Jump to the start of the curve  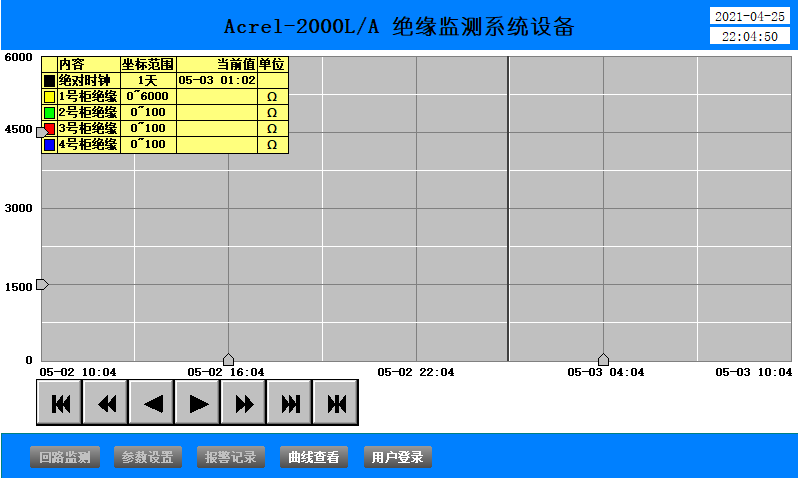[60, 403]
